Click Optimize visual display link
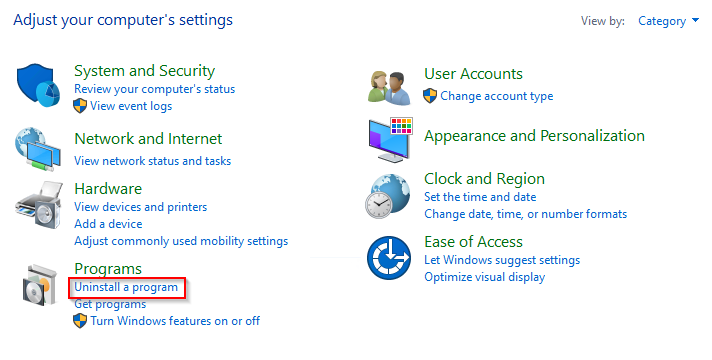 pyautogui.click(x=485, y=277)
